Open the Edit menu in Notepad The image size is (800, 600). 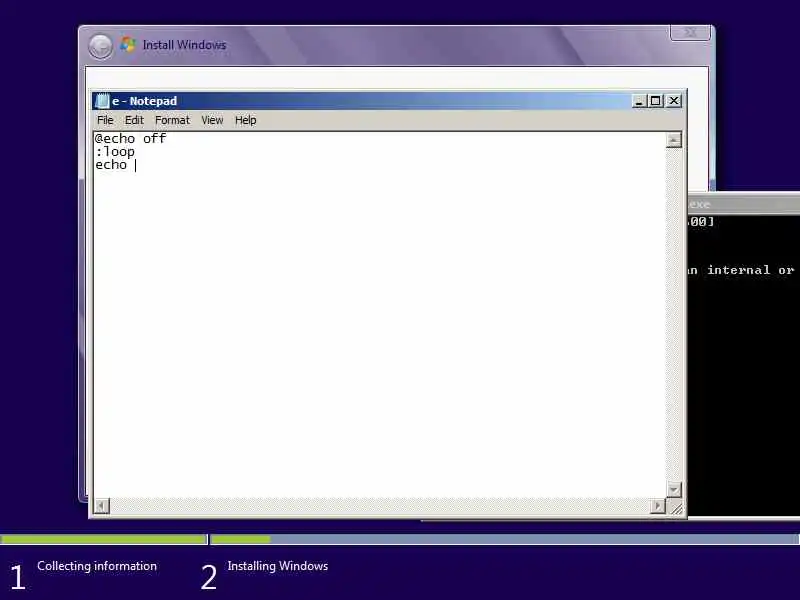click(134, 120)
